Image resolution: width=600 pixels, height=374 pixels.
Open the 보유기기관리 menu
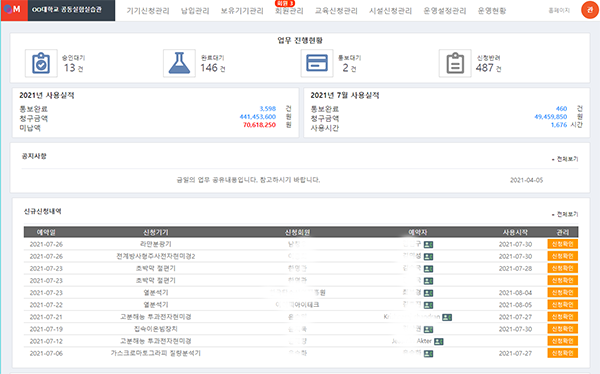[242, 11]
